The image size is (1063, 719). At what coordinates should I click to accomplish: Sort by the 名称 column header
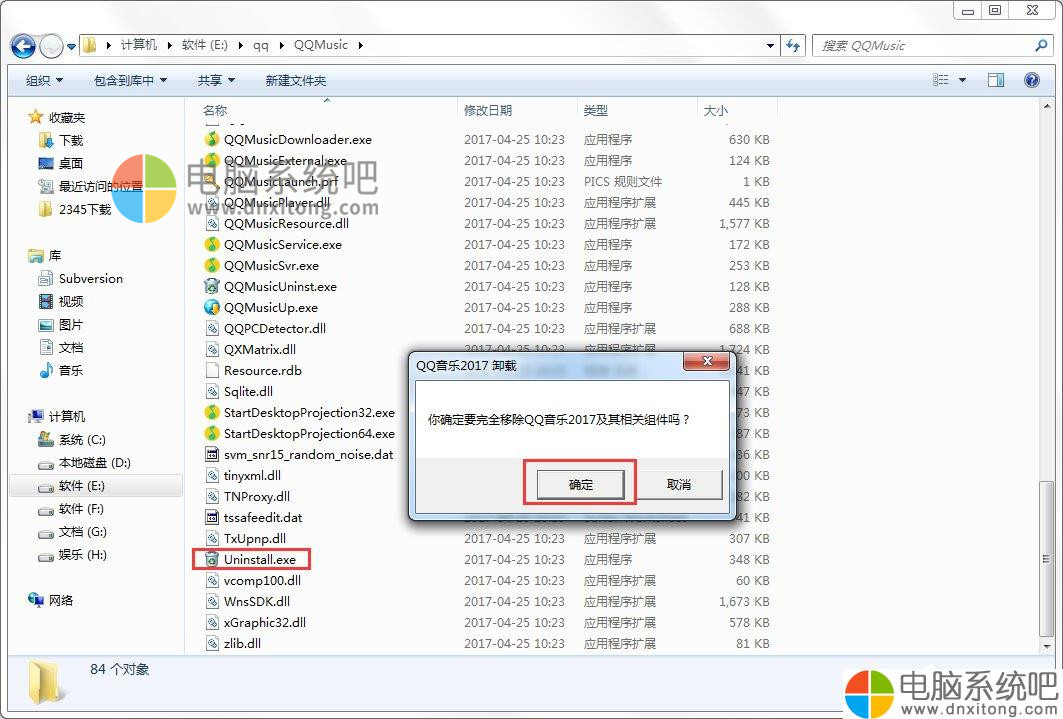point(215,110)
